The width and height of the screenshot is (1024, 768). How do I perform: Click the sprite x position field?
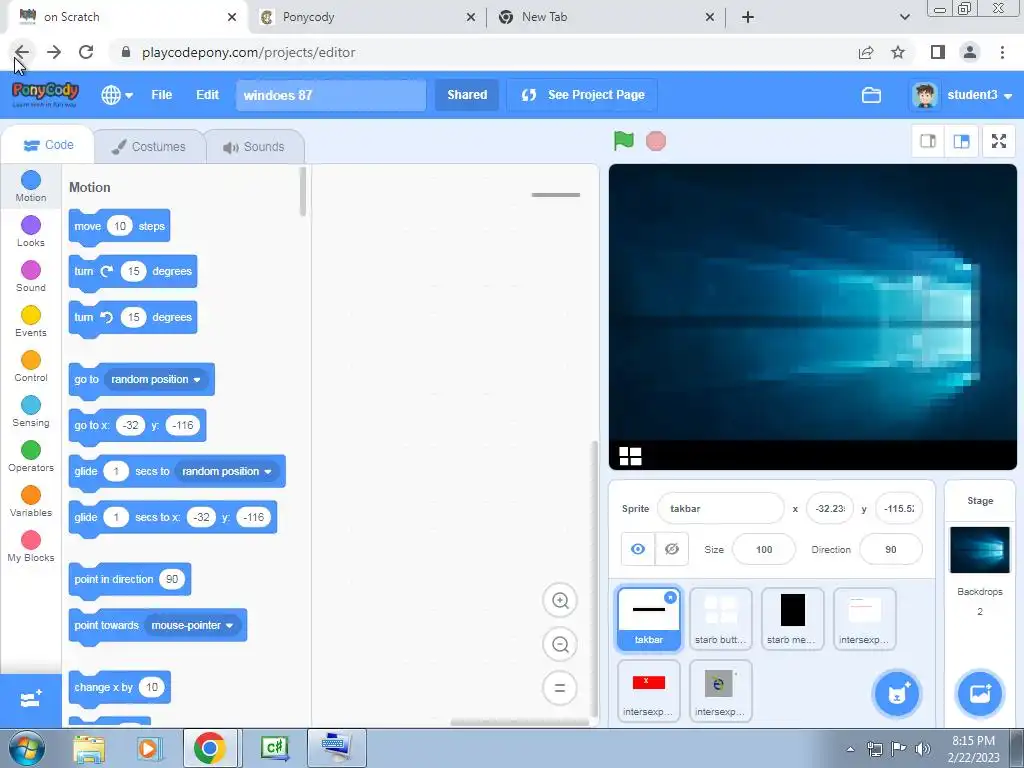pos(830,509)
